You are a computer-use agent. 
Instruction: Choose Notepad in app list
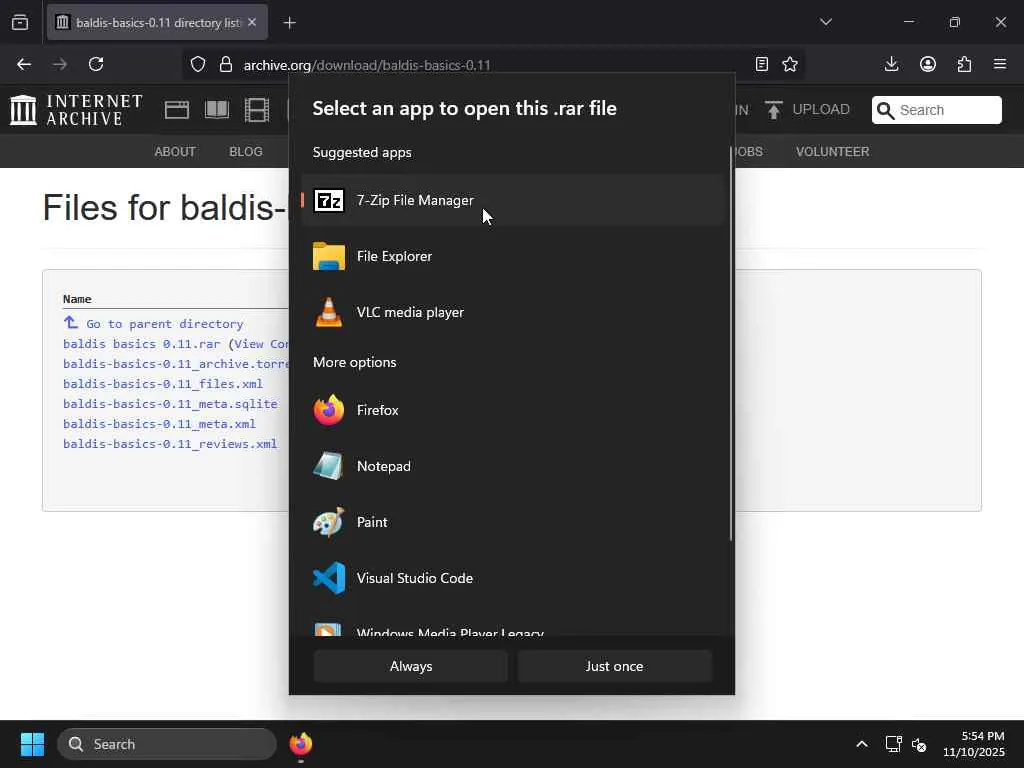point(513,466)
